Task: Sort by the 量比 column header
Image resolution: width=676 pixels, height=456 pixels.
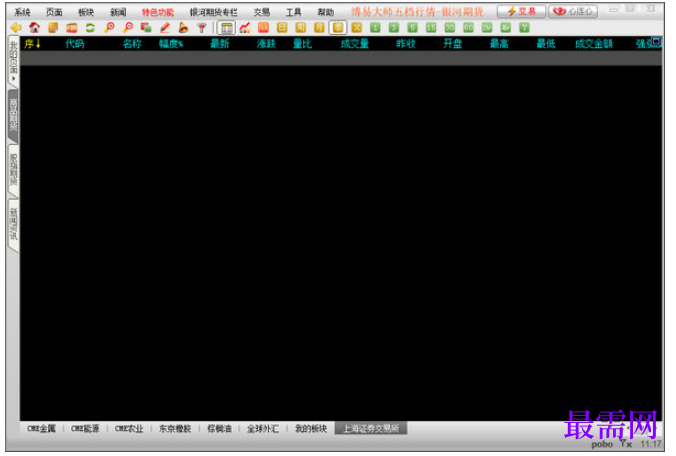Action: [x=302, y=44]
